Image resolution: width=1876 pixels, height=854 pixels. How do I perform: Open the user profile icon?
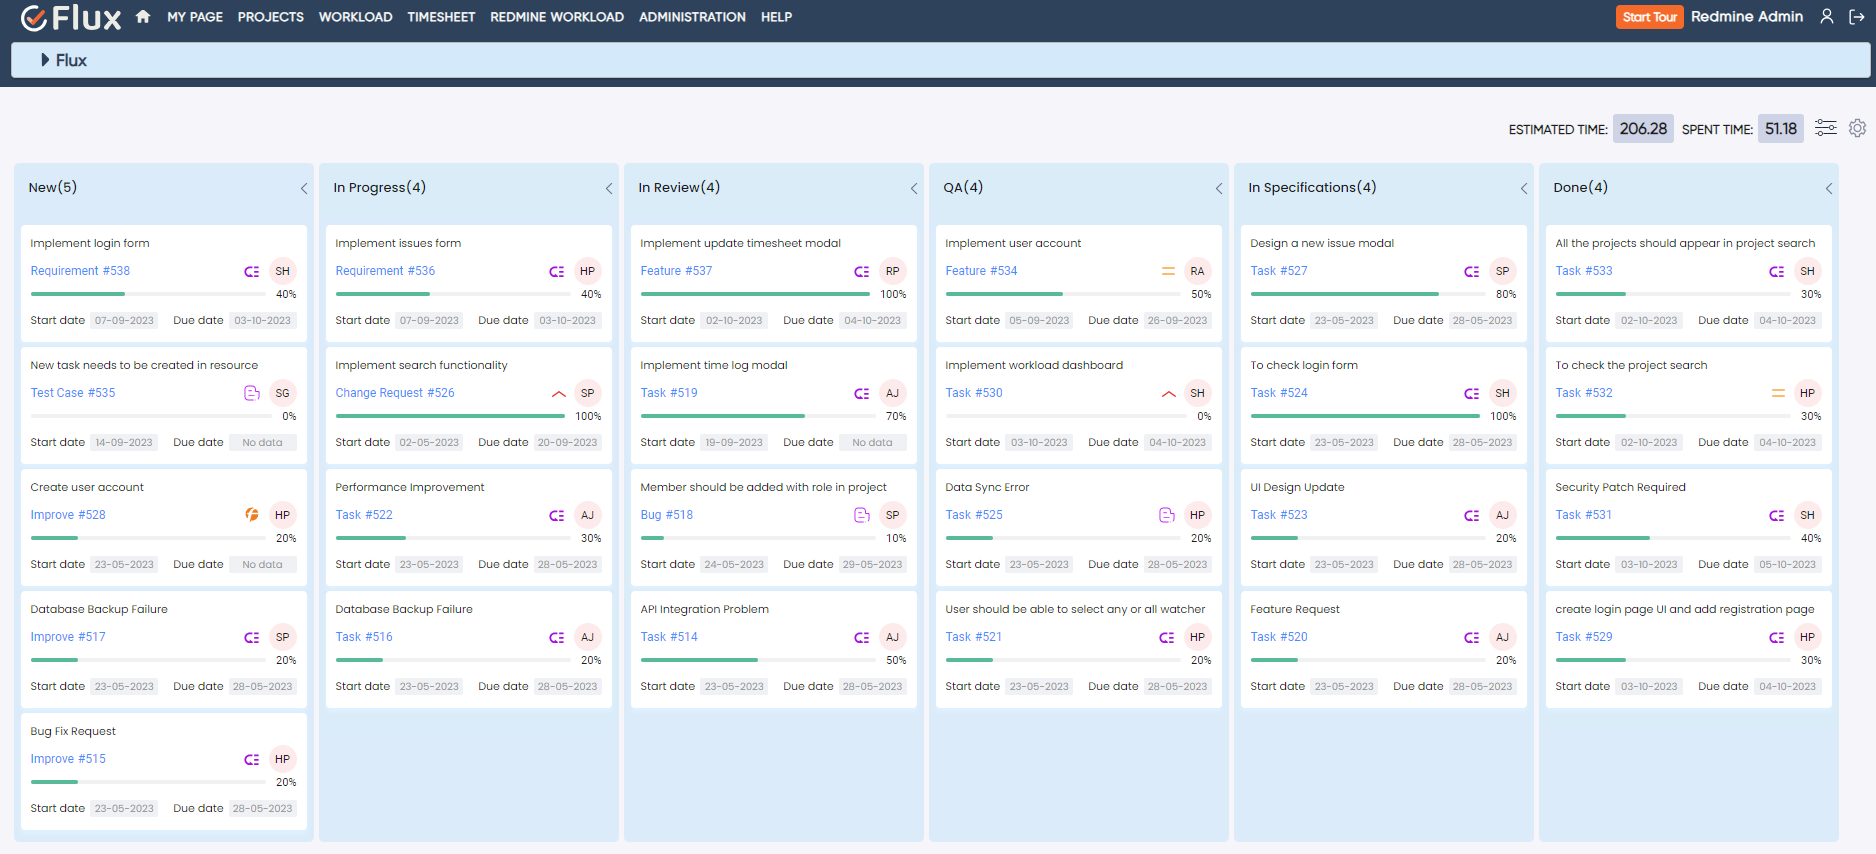pyautogui.click(x=1826, y=17)
